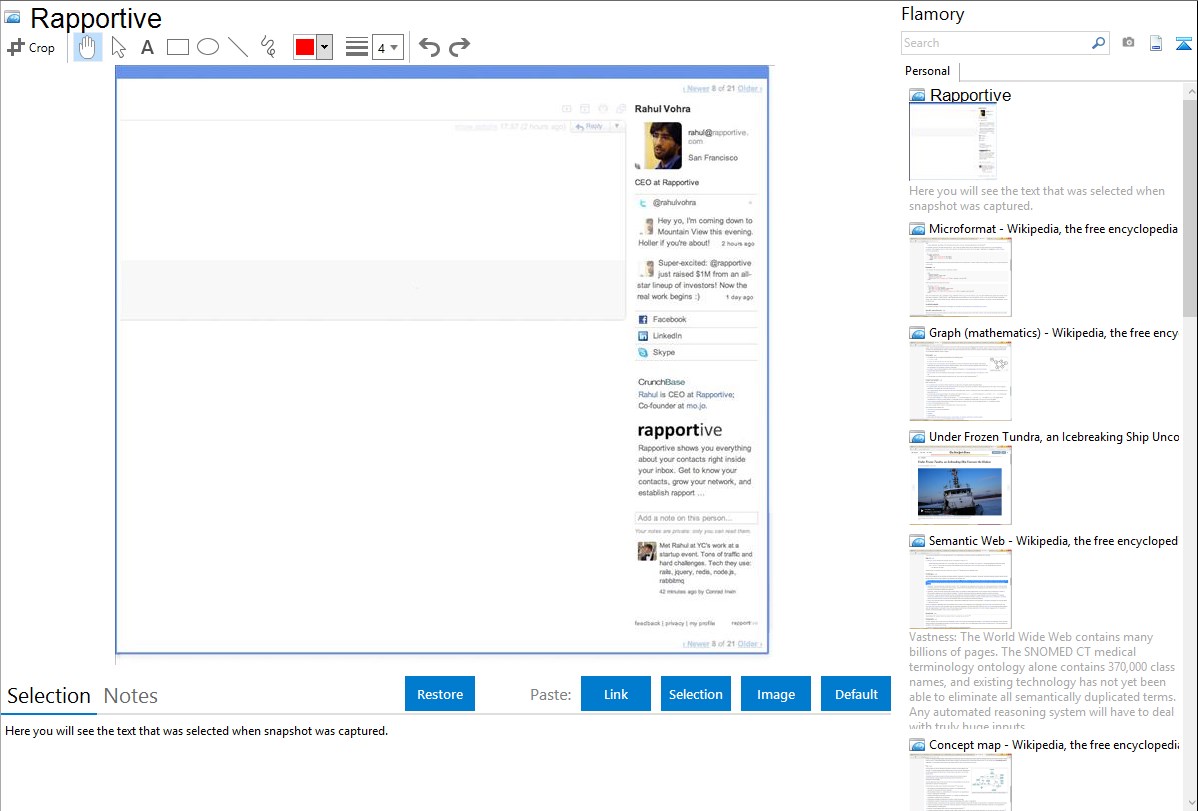Click the Rapportive title heading
This screenshot has height=811, width=1198.
pyautogui.click(x=96, y=18)
